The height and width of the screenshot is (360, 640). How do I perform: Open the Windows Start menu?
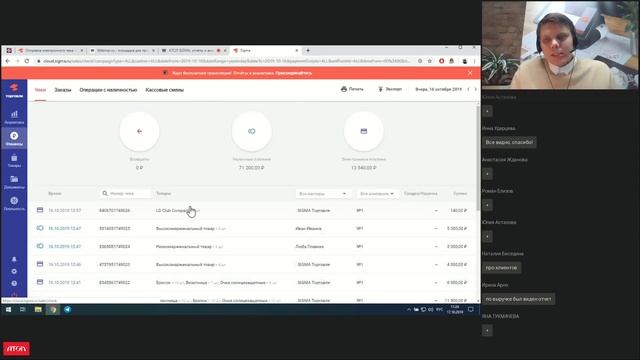(x=8, y=310)
